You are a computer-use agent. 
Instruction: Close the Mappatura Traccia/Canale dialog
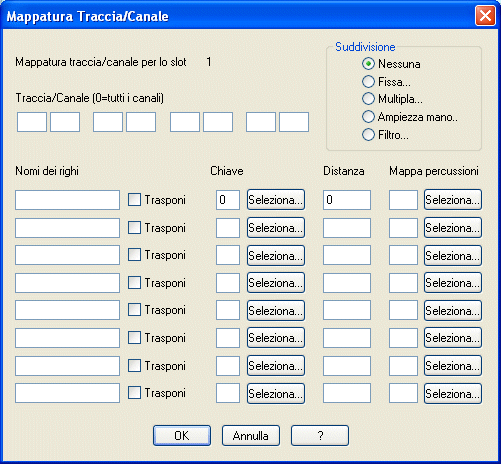coord(485,16)
